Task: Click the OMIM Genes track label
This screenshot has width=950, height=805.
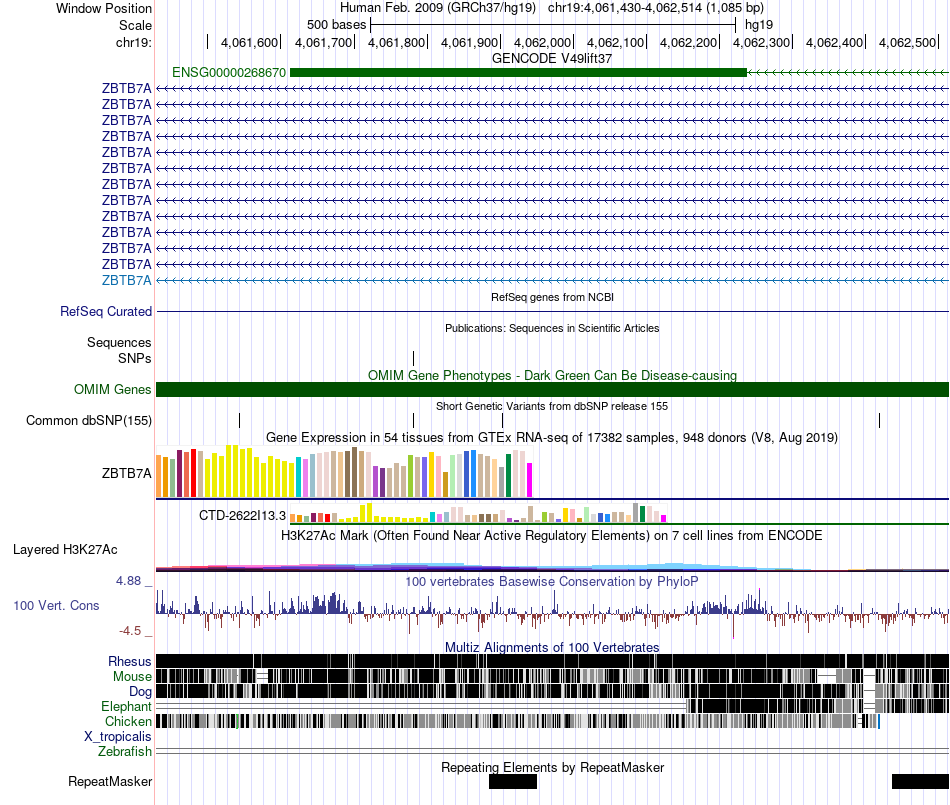Action: click(113, 389)
